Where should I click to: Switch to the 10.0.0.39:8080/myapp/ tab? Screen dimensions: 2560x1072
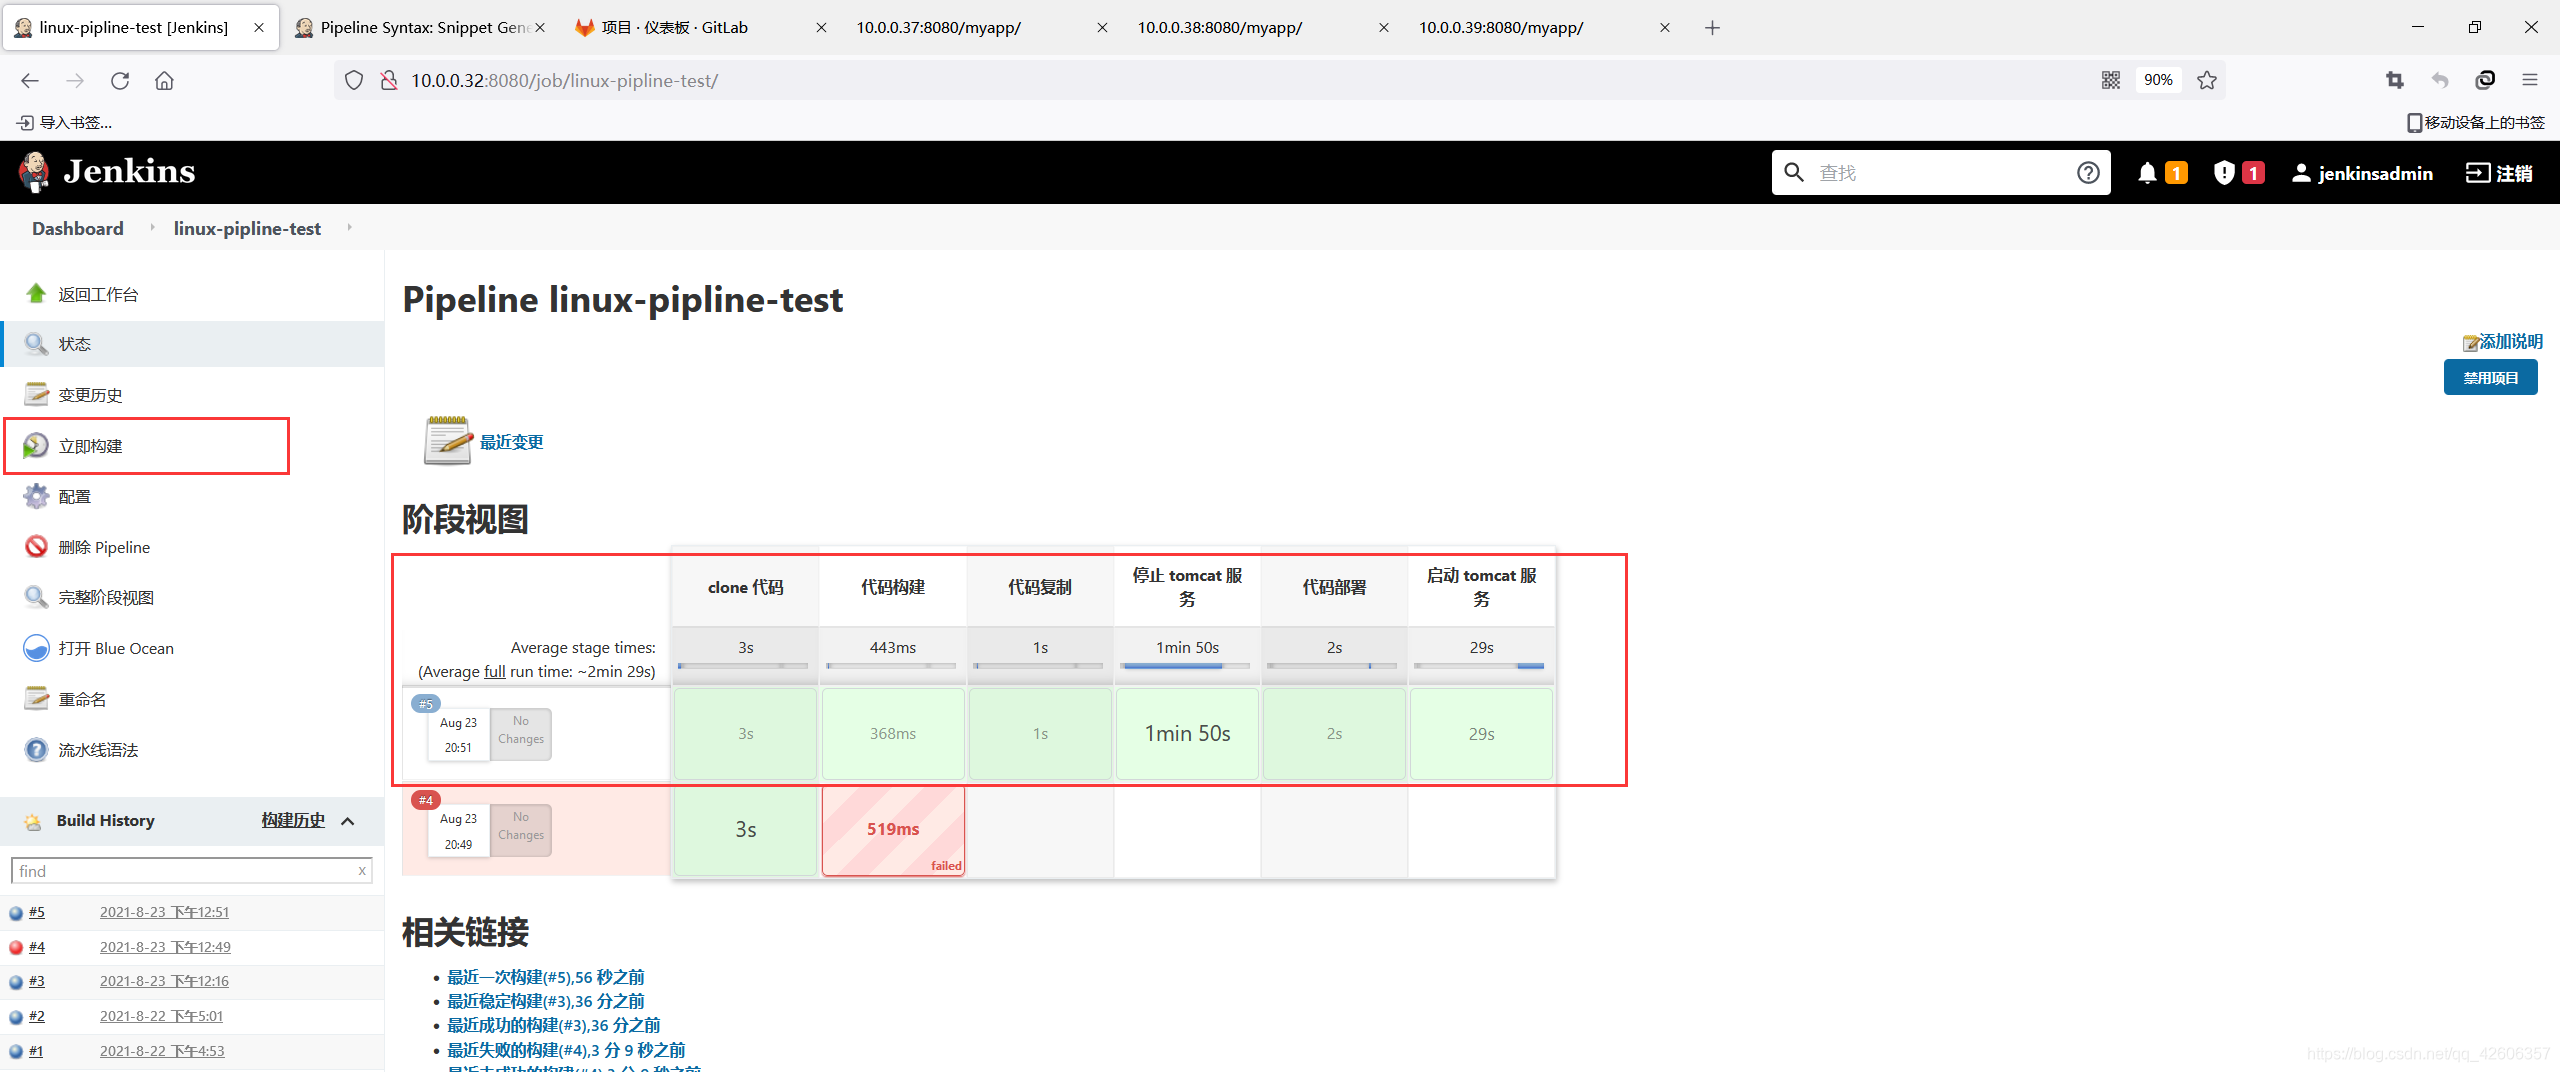point(1544,28)
